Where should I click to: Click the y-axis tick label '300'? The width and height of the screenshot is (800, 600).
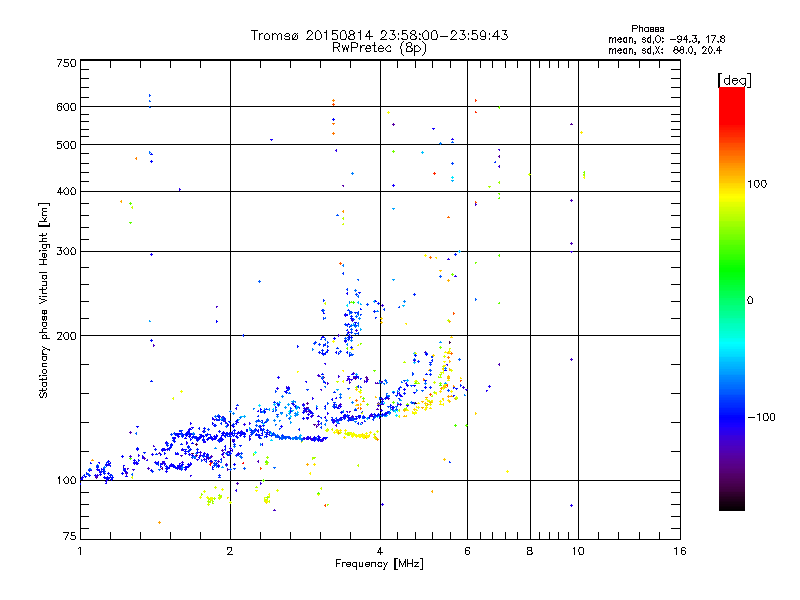coord(66,252)
